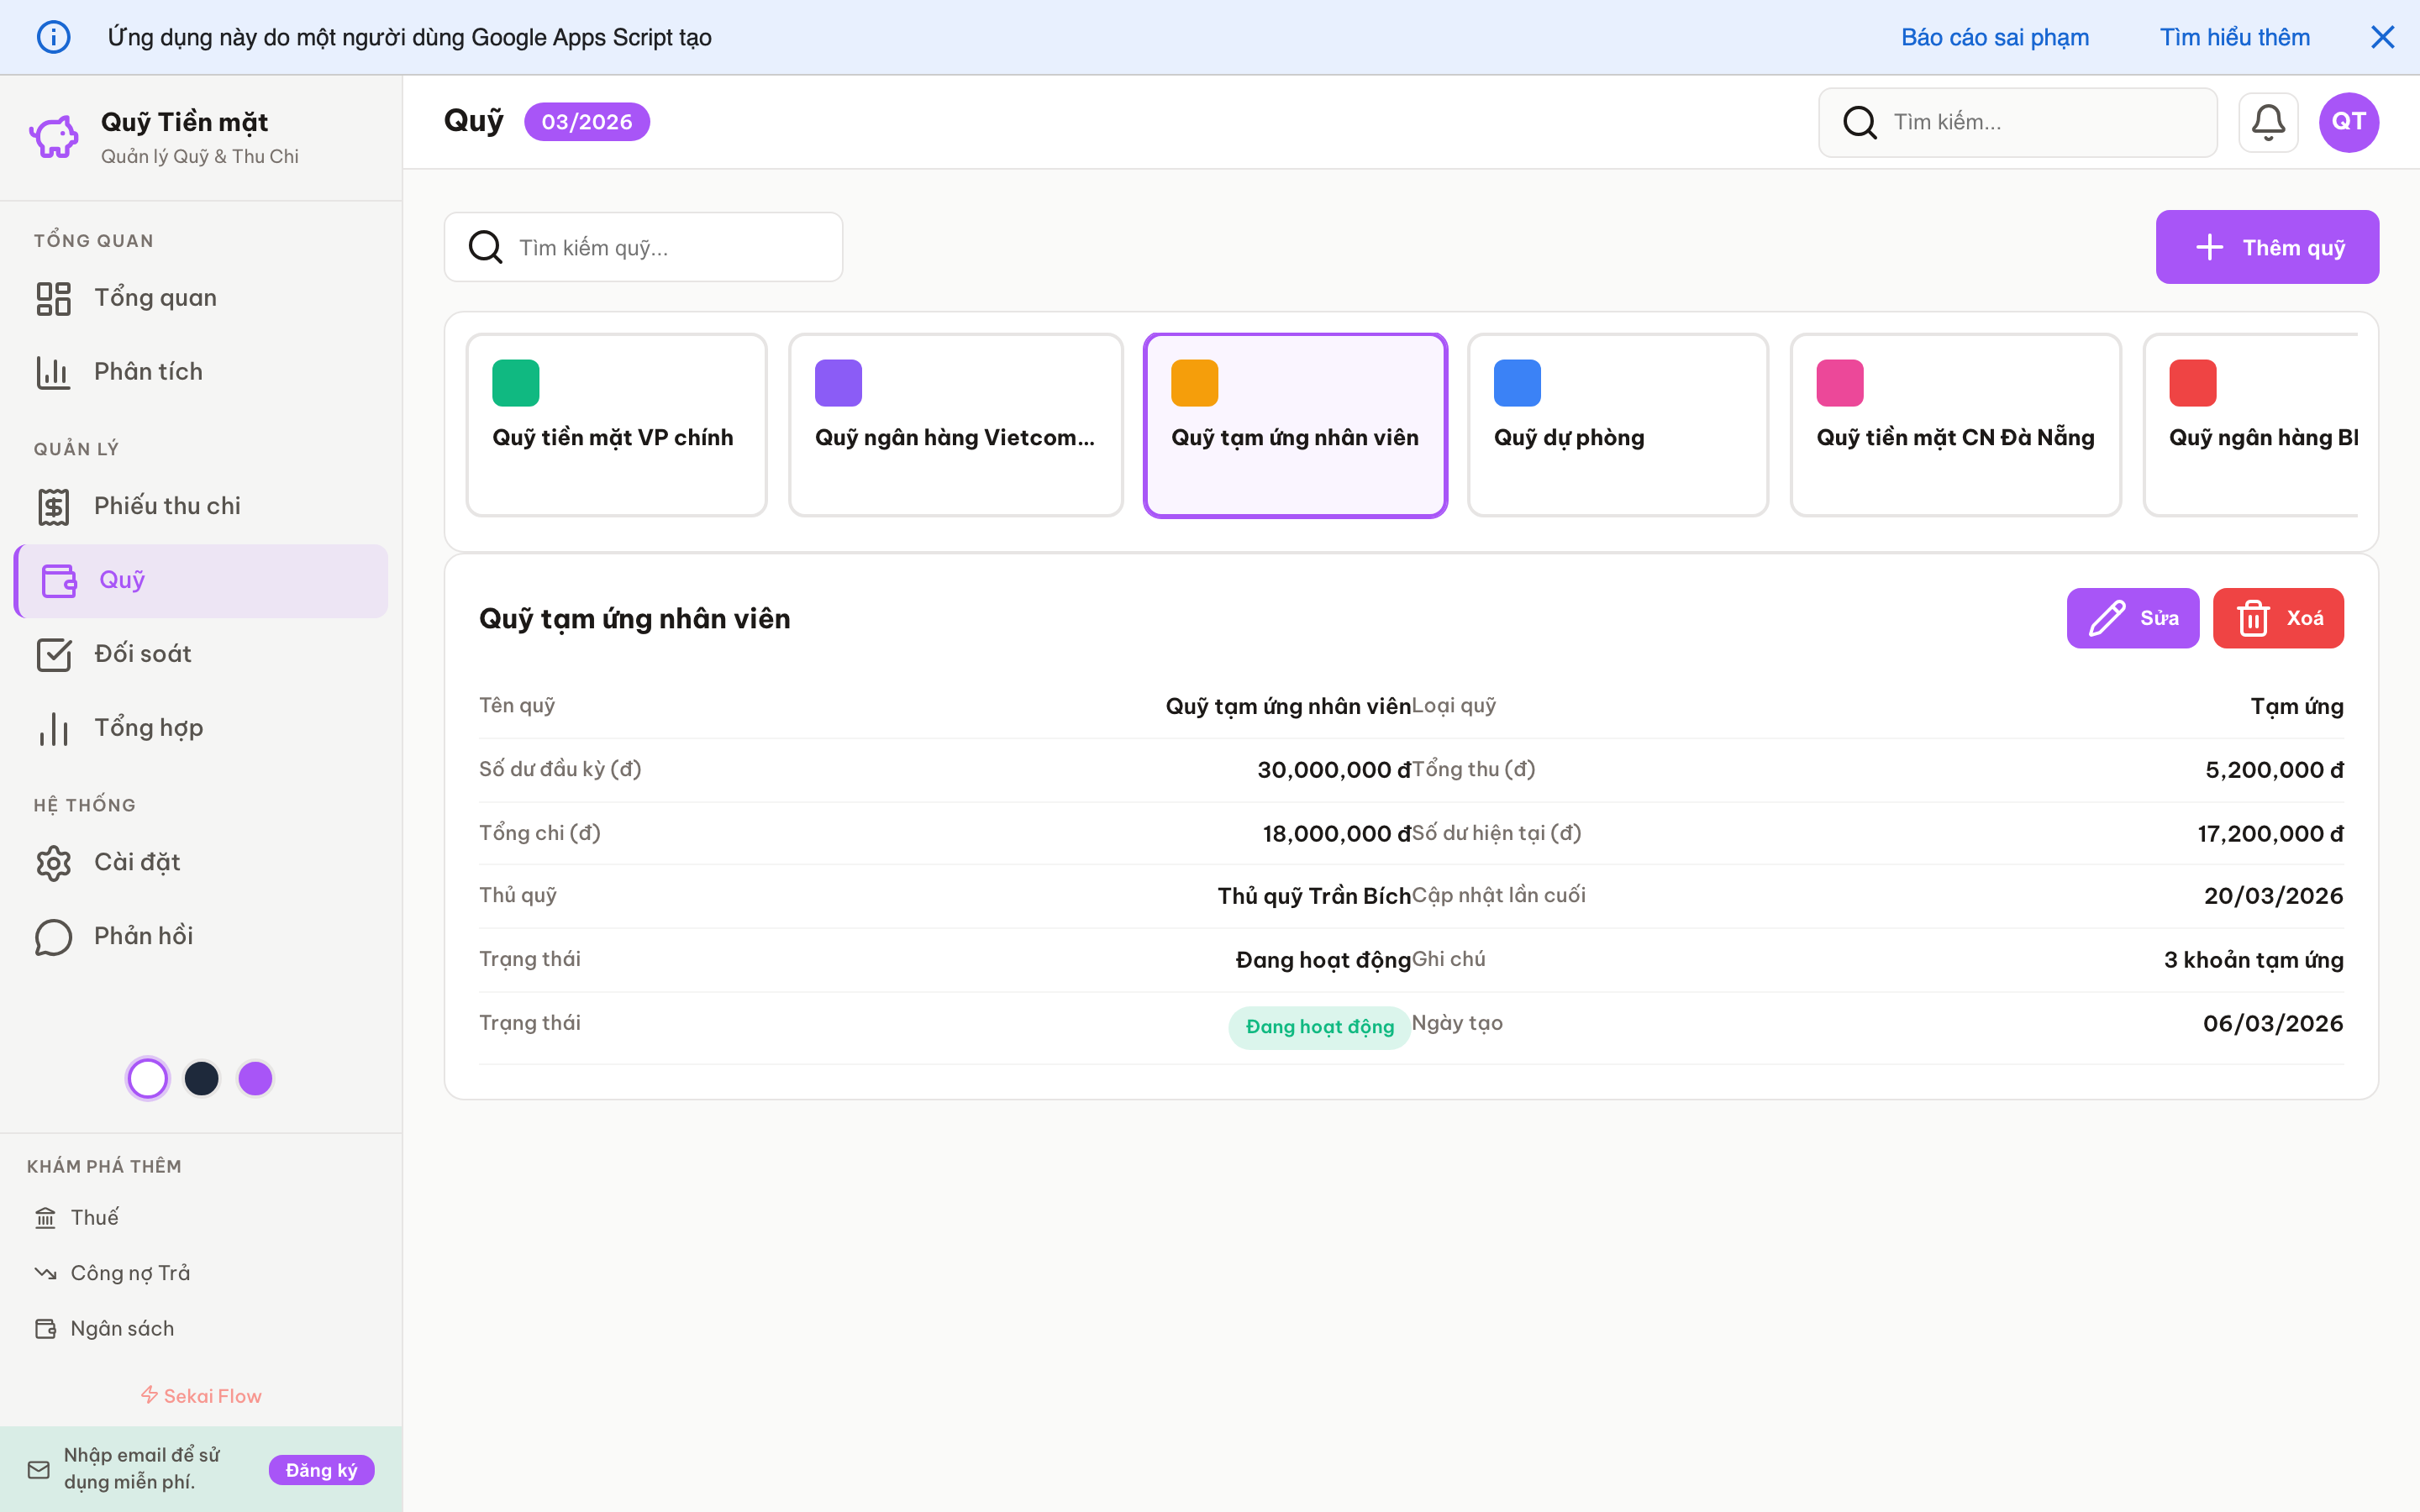The width and height of the screenshot is (2420, 1512).
Task: Click the 03/2026 month badge
Action: [x=586, y=121]
